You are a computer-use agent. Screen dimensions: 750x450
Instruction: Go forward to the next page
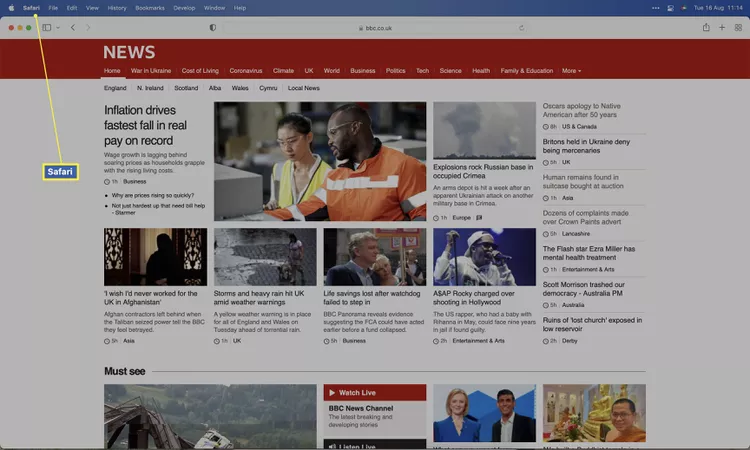[88, 27]
